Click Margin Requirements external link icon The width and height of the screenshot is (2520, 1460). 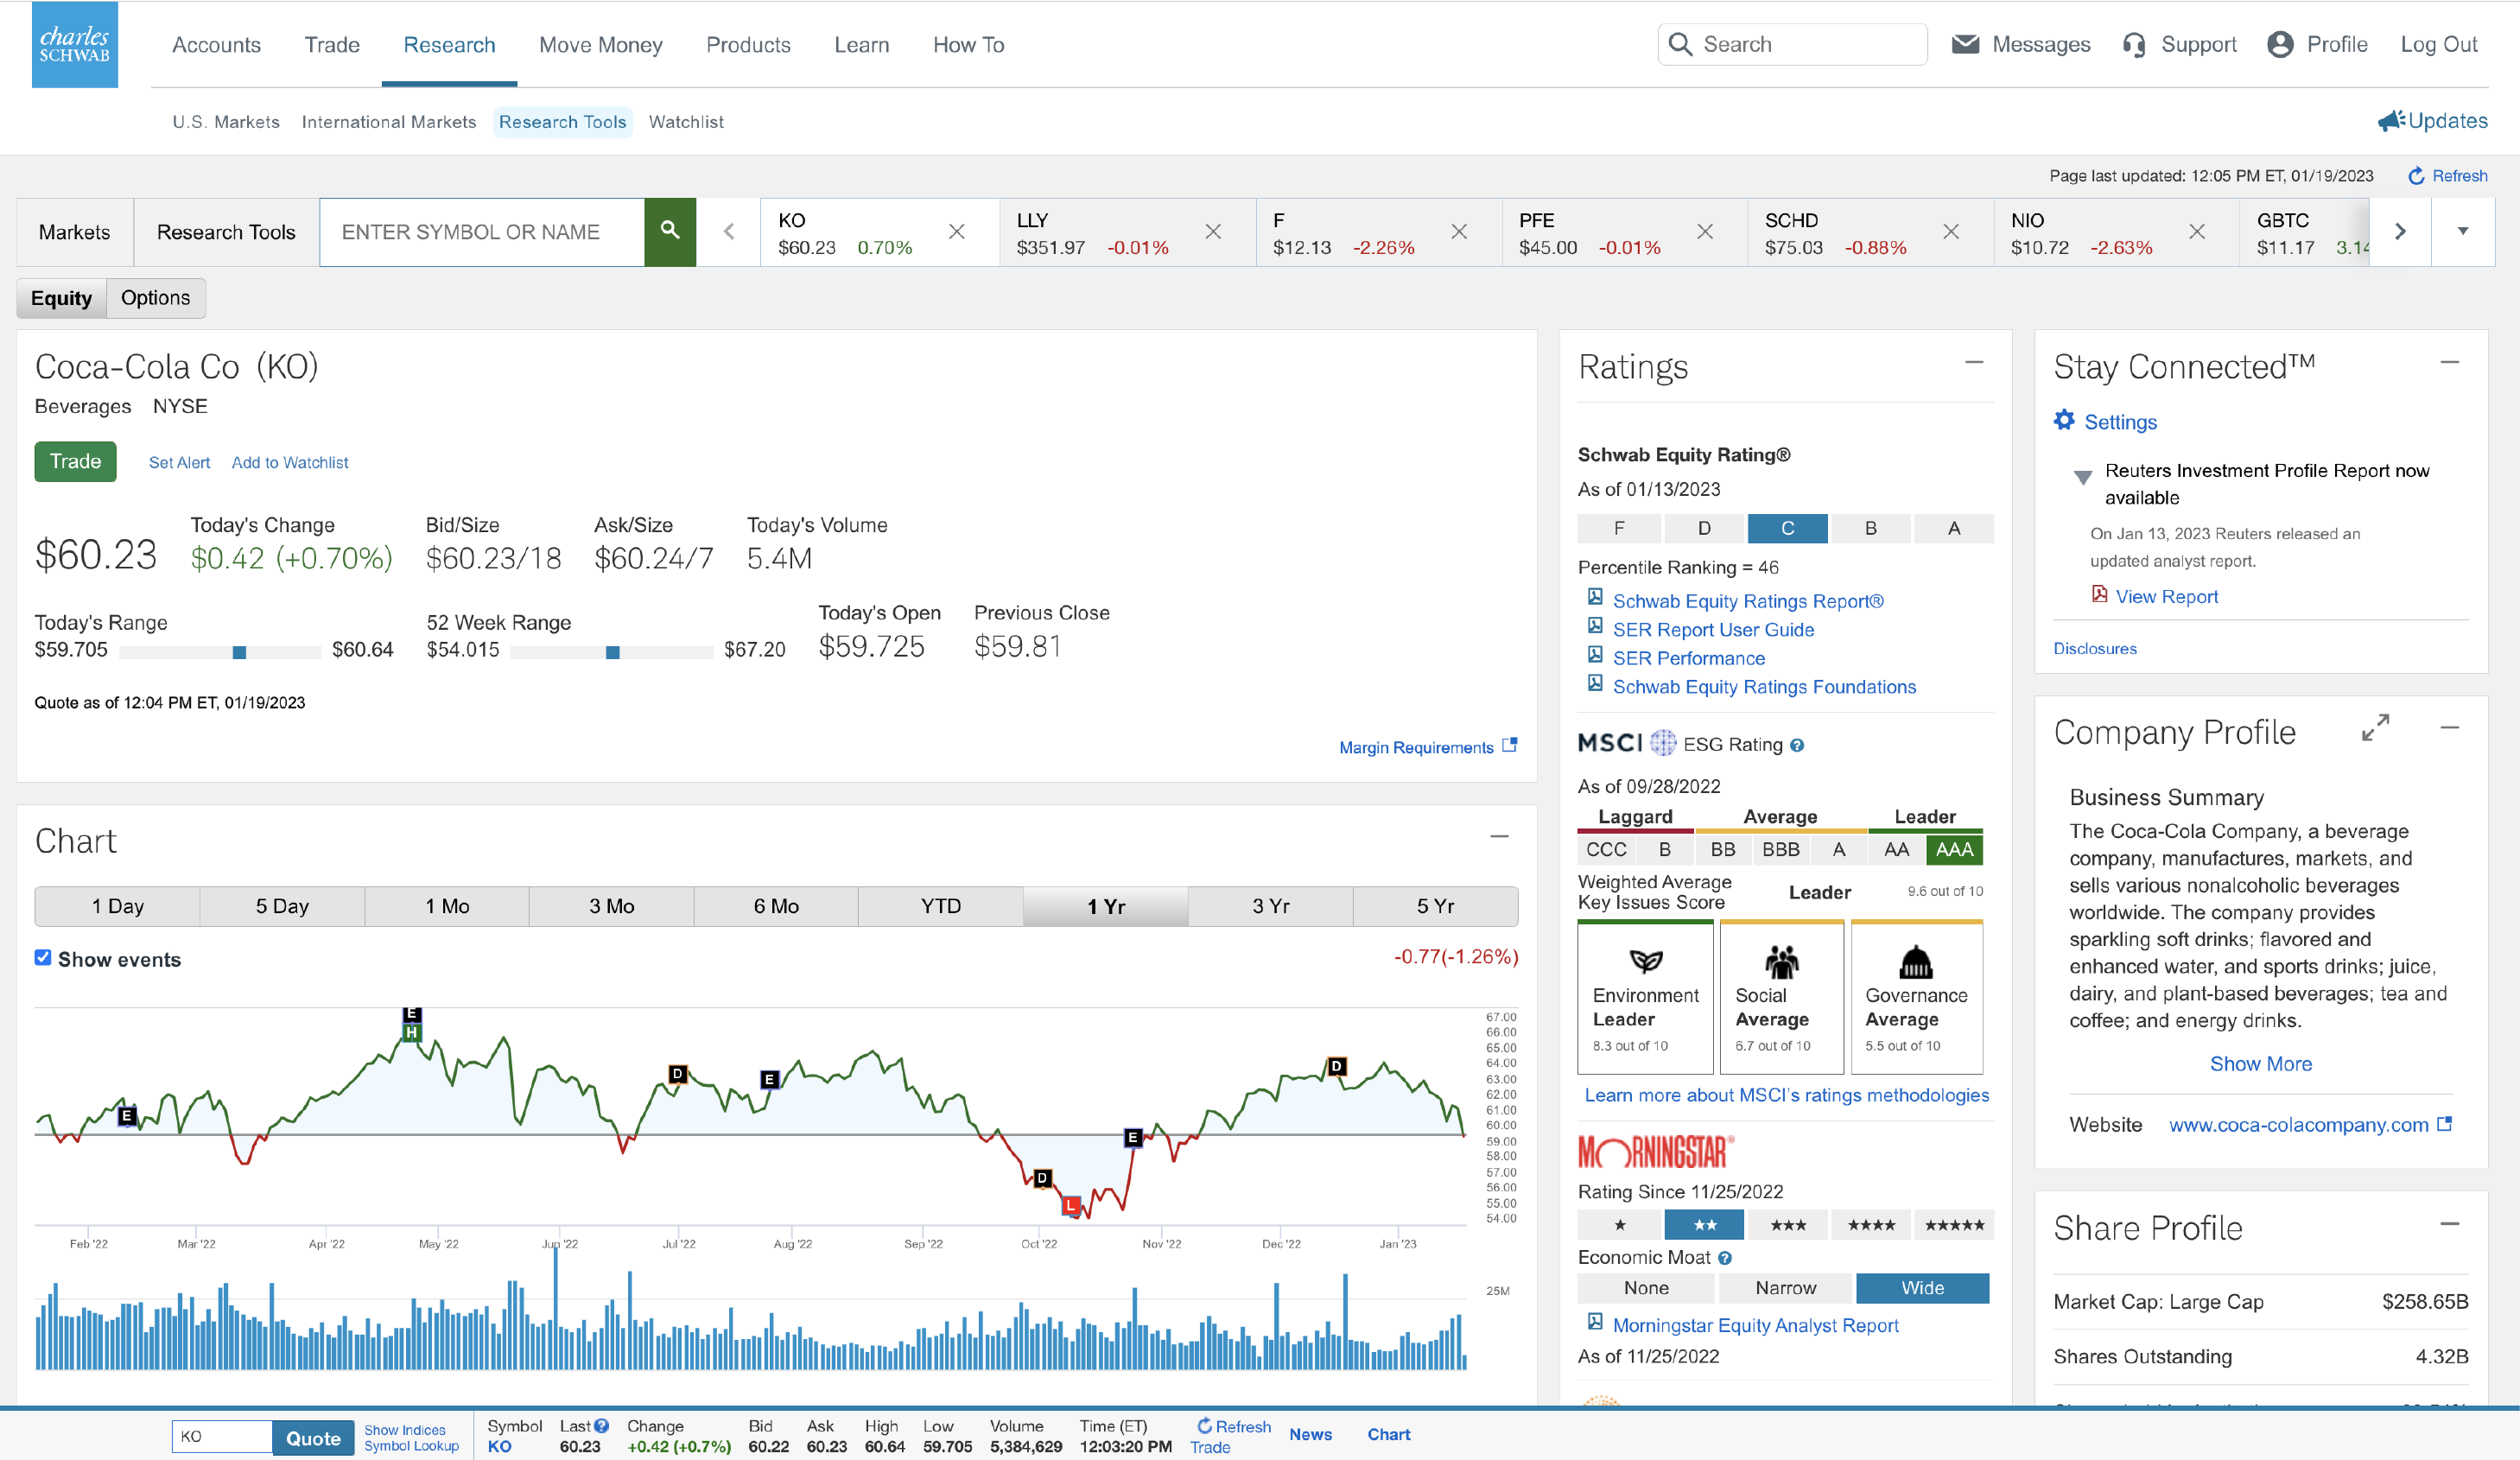click(1510, 745)
